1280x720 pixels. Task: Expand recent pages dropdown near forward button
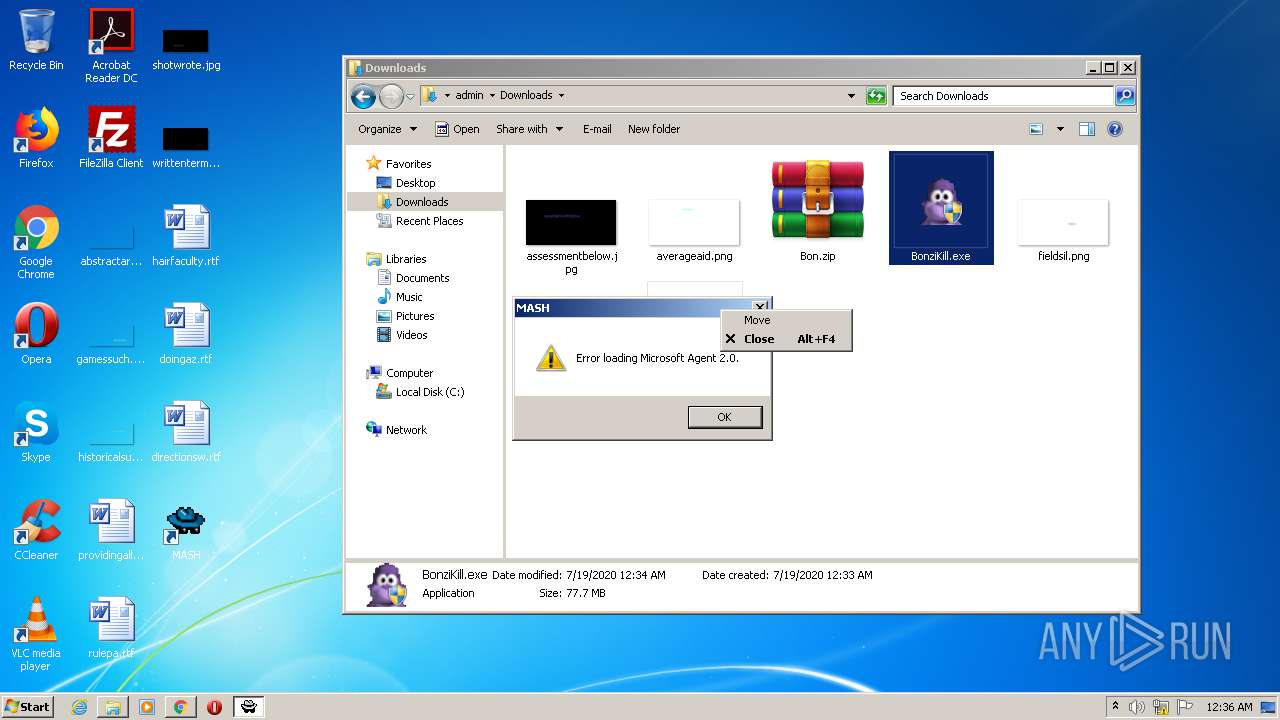[410, 97]
